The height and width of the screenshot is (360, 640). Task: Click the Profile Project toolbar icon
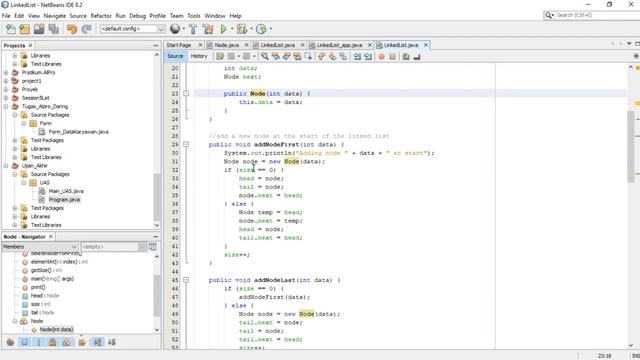tap(261, 29)
